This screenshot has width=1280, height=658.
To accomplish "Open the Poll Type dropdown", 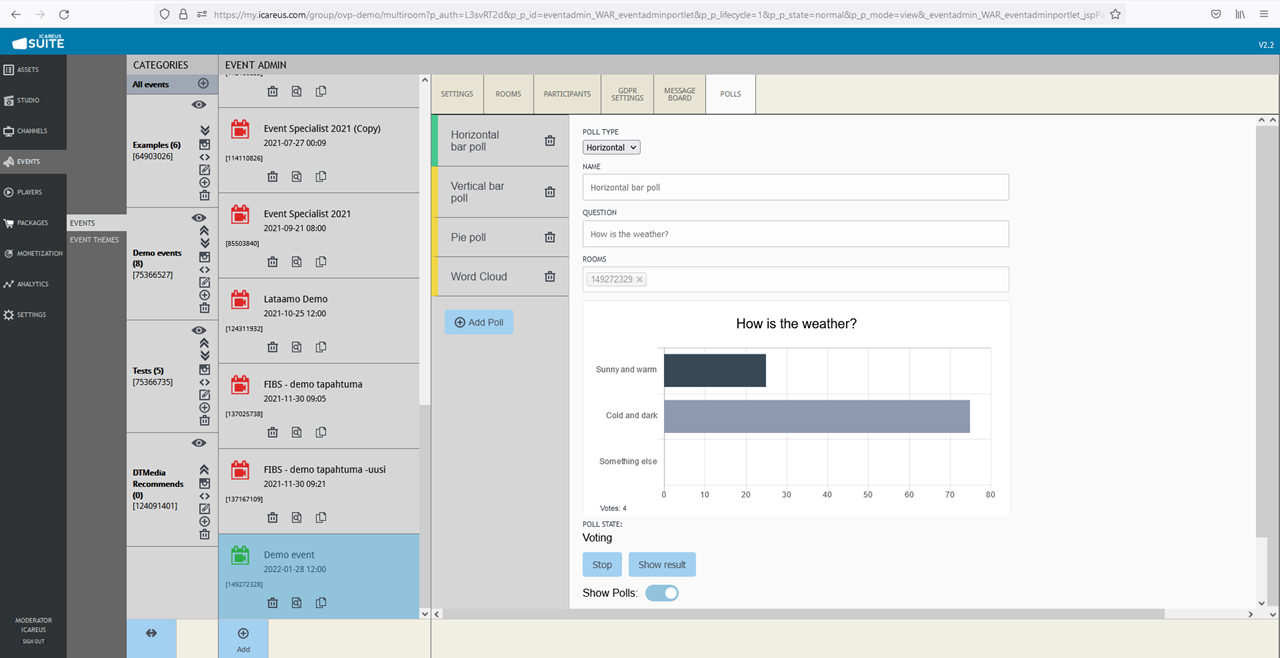I will point(611,147).
